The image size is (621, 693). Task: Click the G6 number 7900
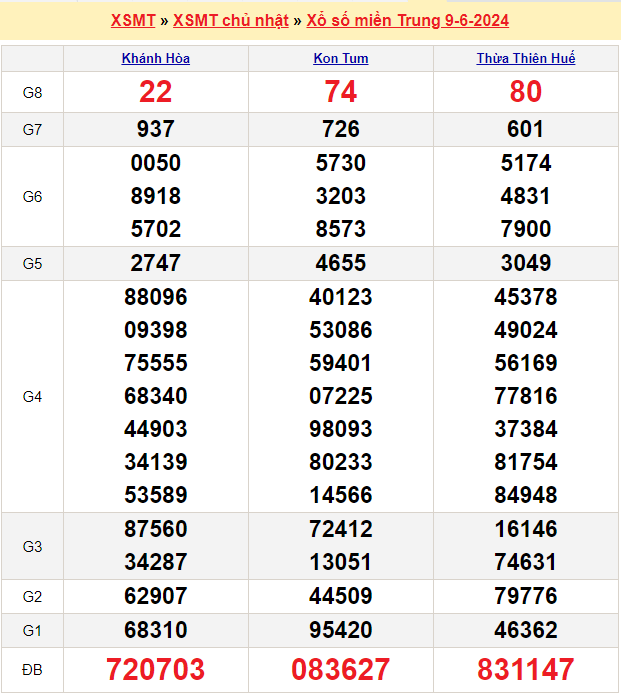pos(526,229)
